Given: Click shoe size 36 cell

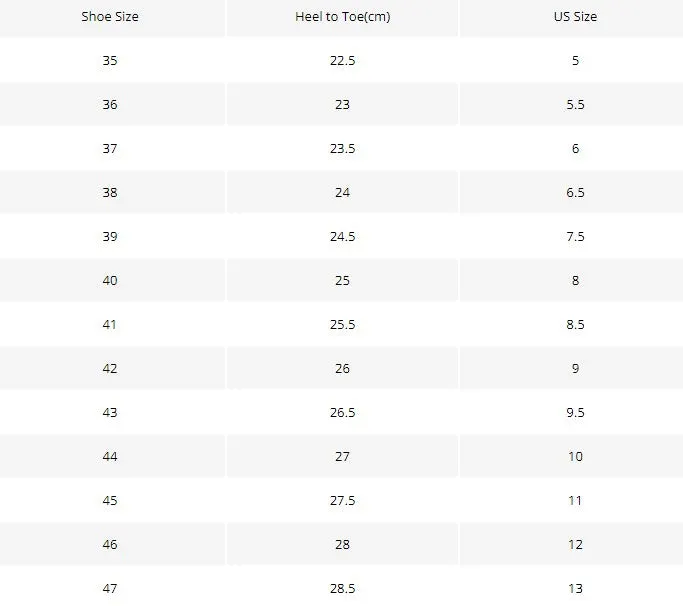Looking at the screenshot, I should pos(110,104).
